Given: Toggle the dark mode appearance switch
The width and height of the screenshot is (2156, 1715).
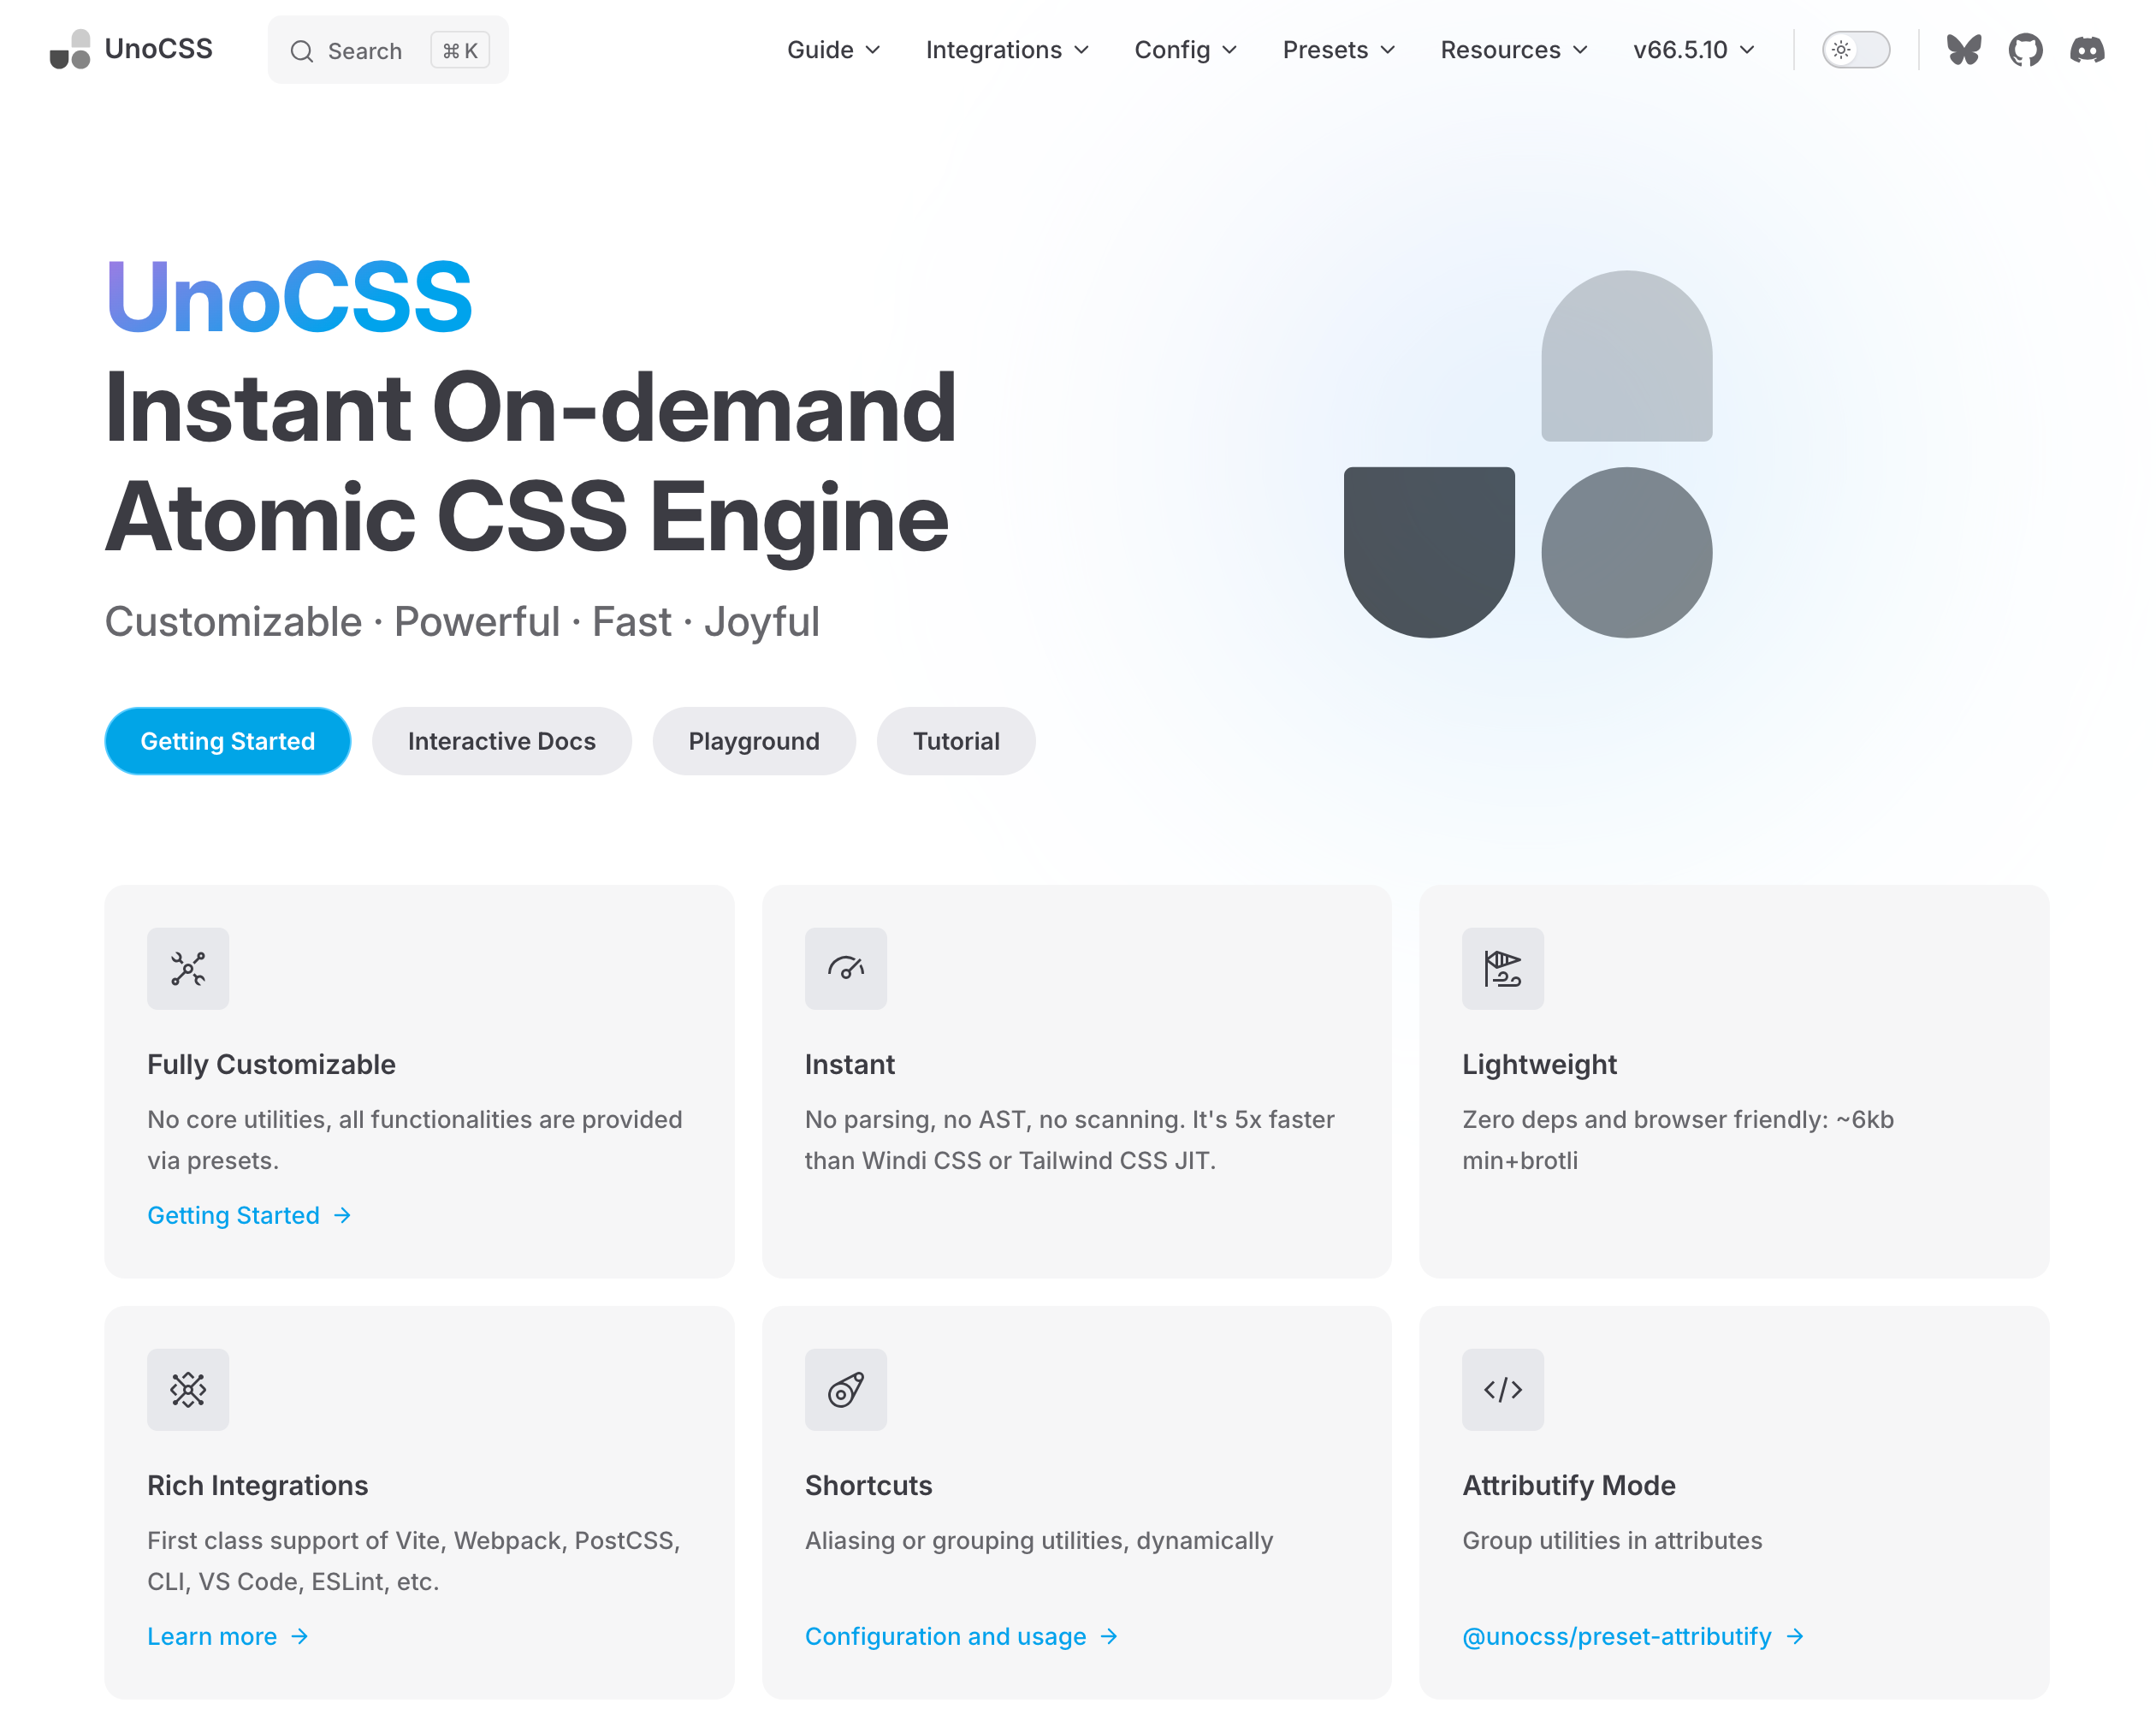Looking at the screenshot, I should click(x=1855, y=50).
